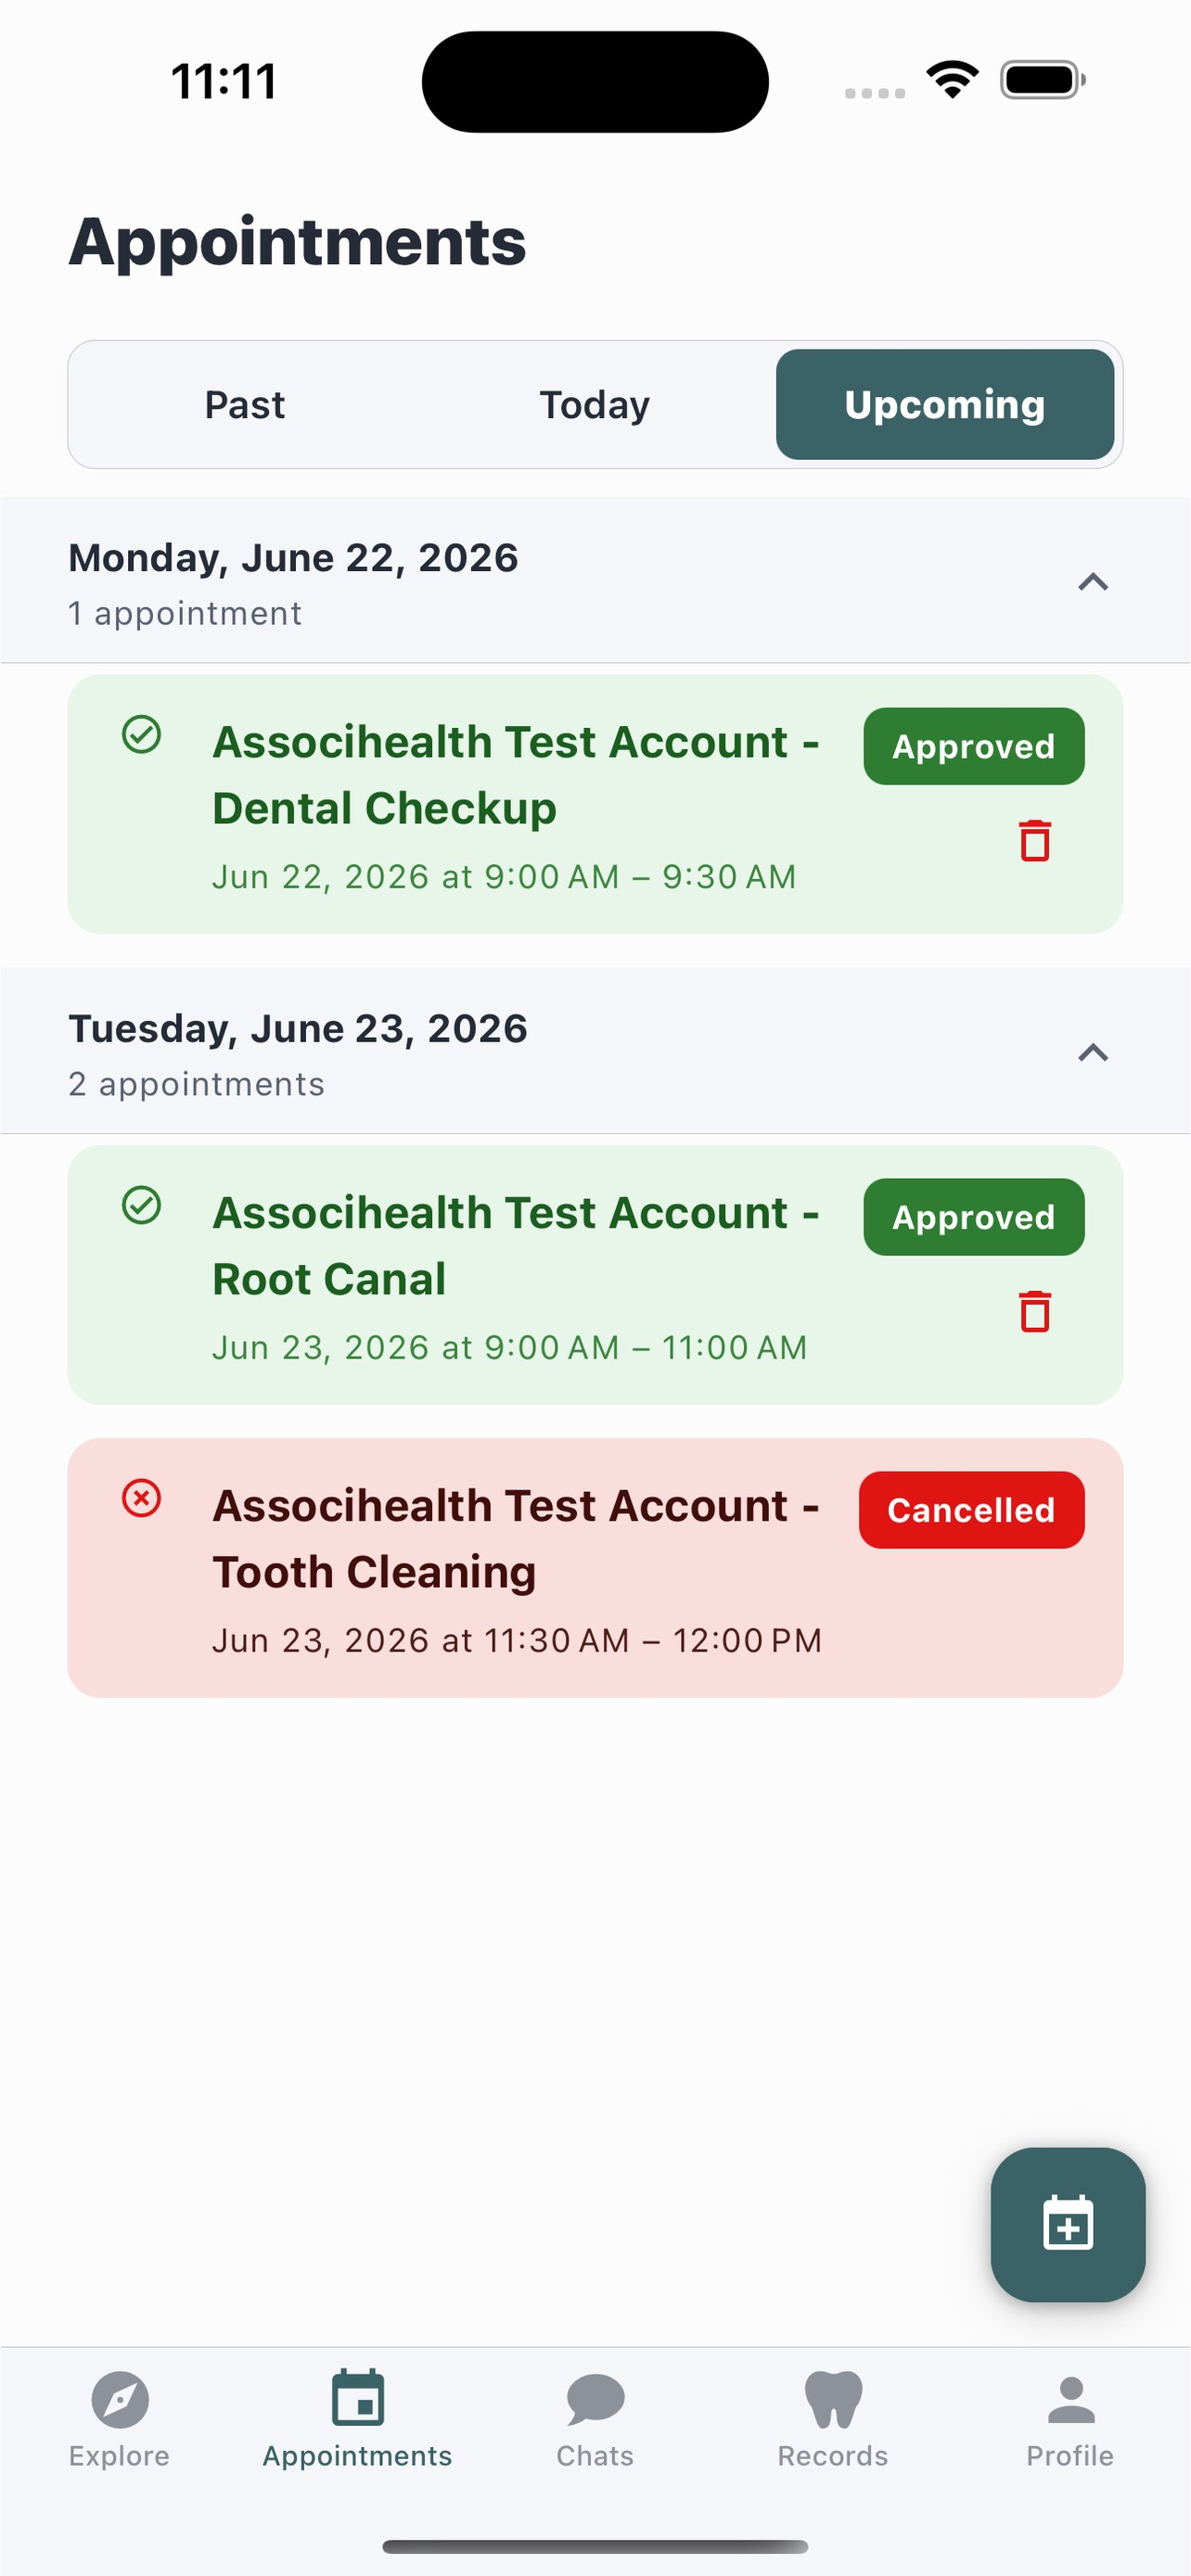Open Chats from the bottom bar
The height and width of the screenshot is (2576, 1191).
(x=595, y=2419)
